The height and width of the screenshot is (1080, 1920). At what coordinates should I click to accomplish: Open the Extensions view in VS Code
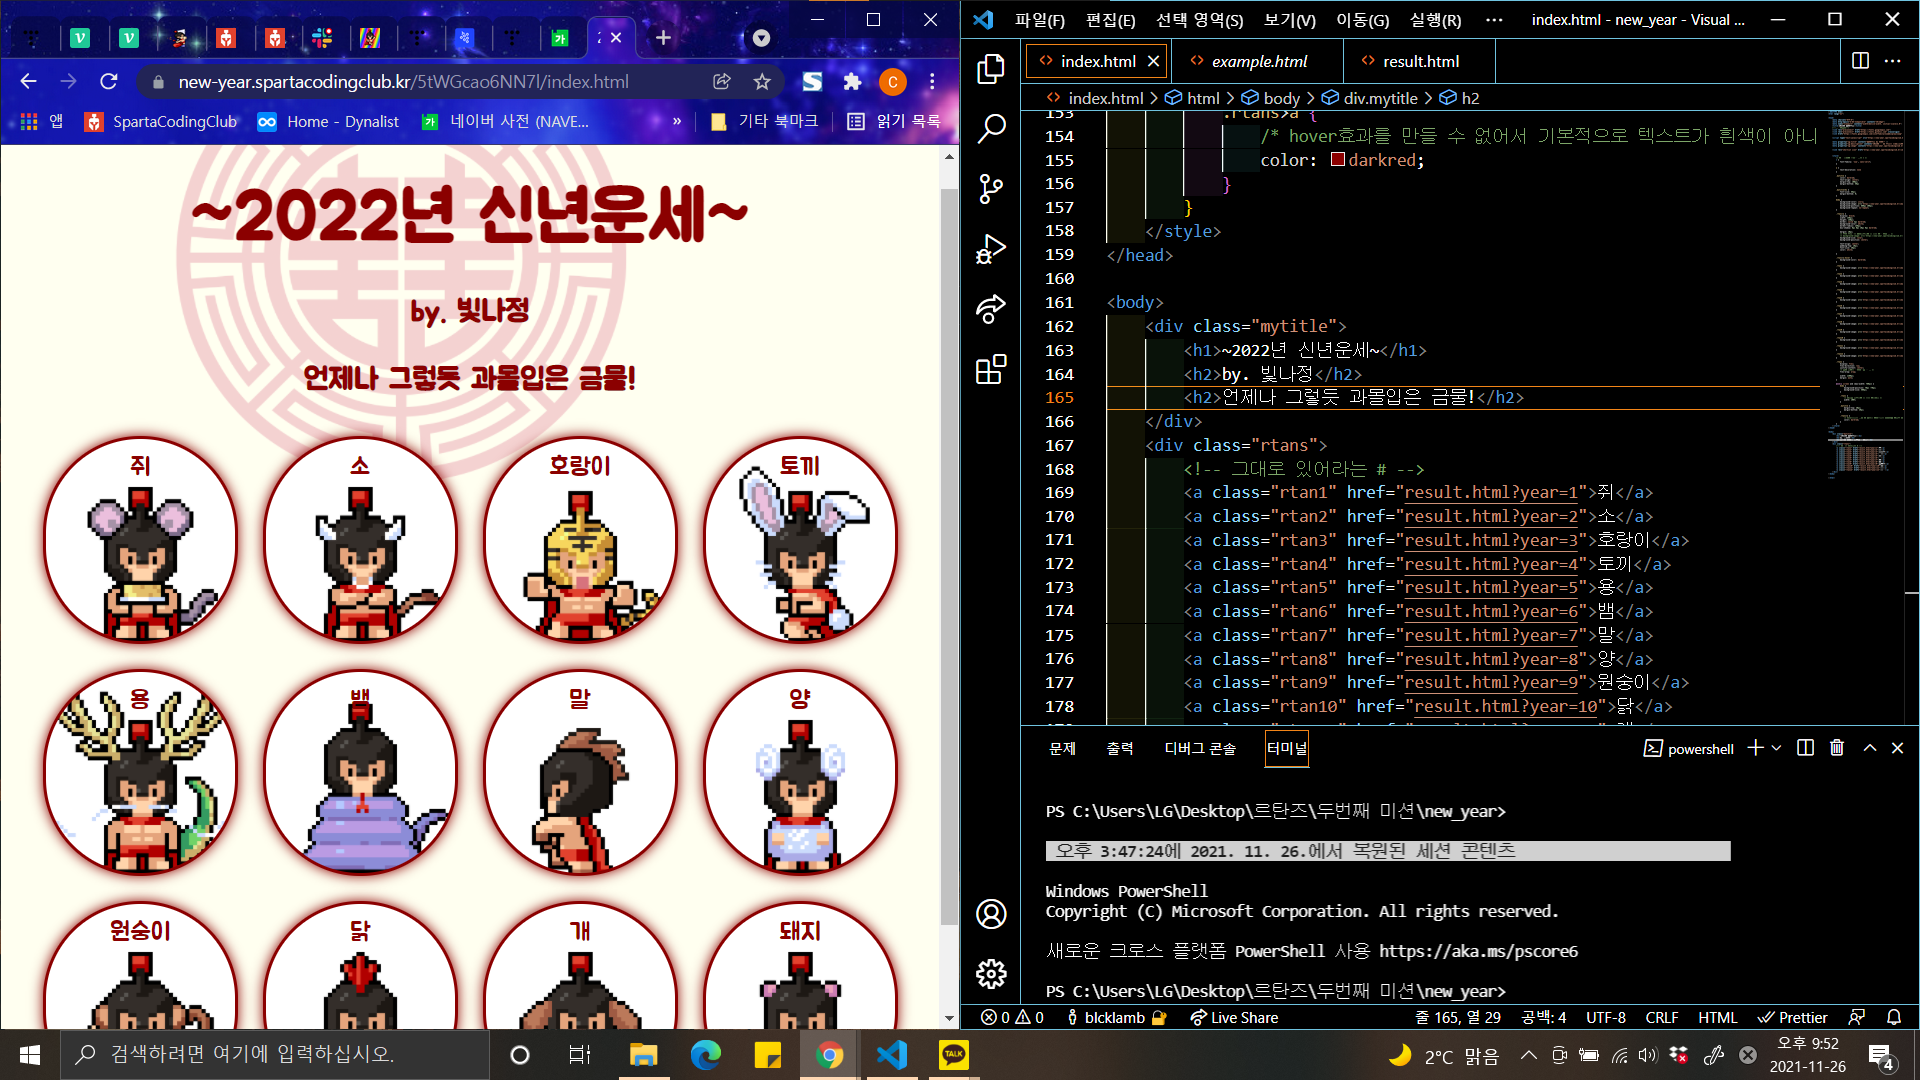[990, 369]
